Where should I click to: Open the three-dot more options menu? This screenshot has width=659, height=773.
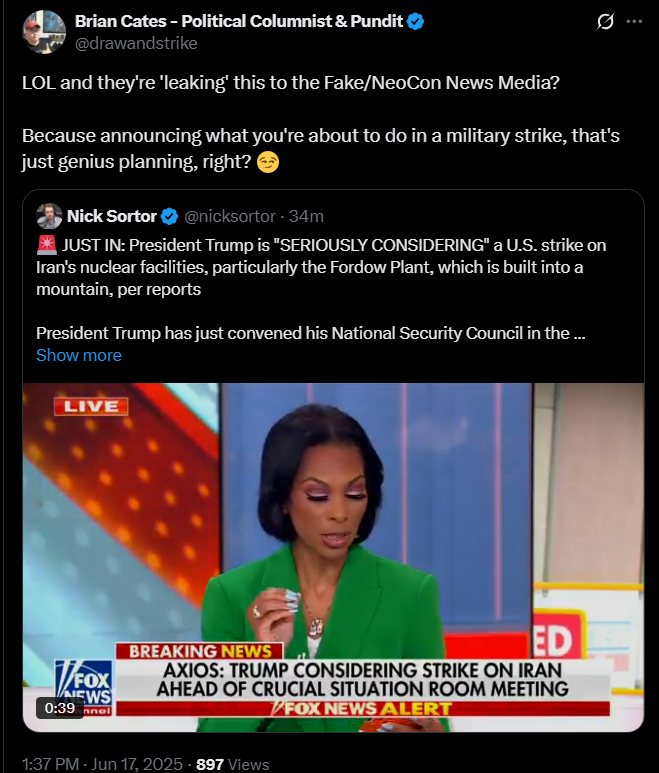coord(634,22)
